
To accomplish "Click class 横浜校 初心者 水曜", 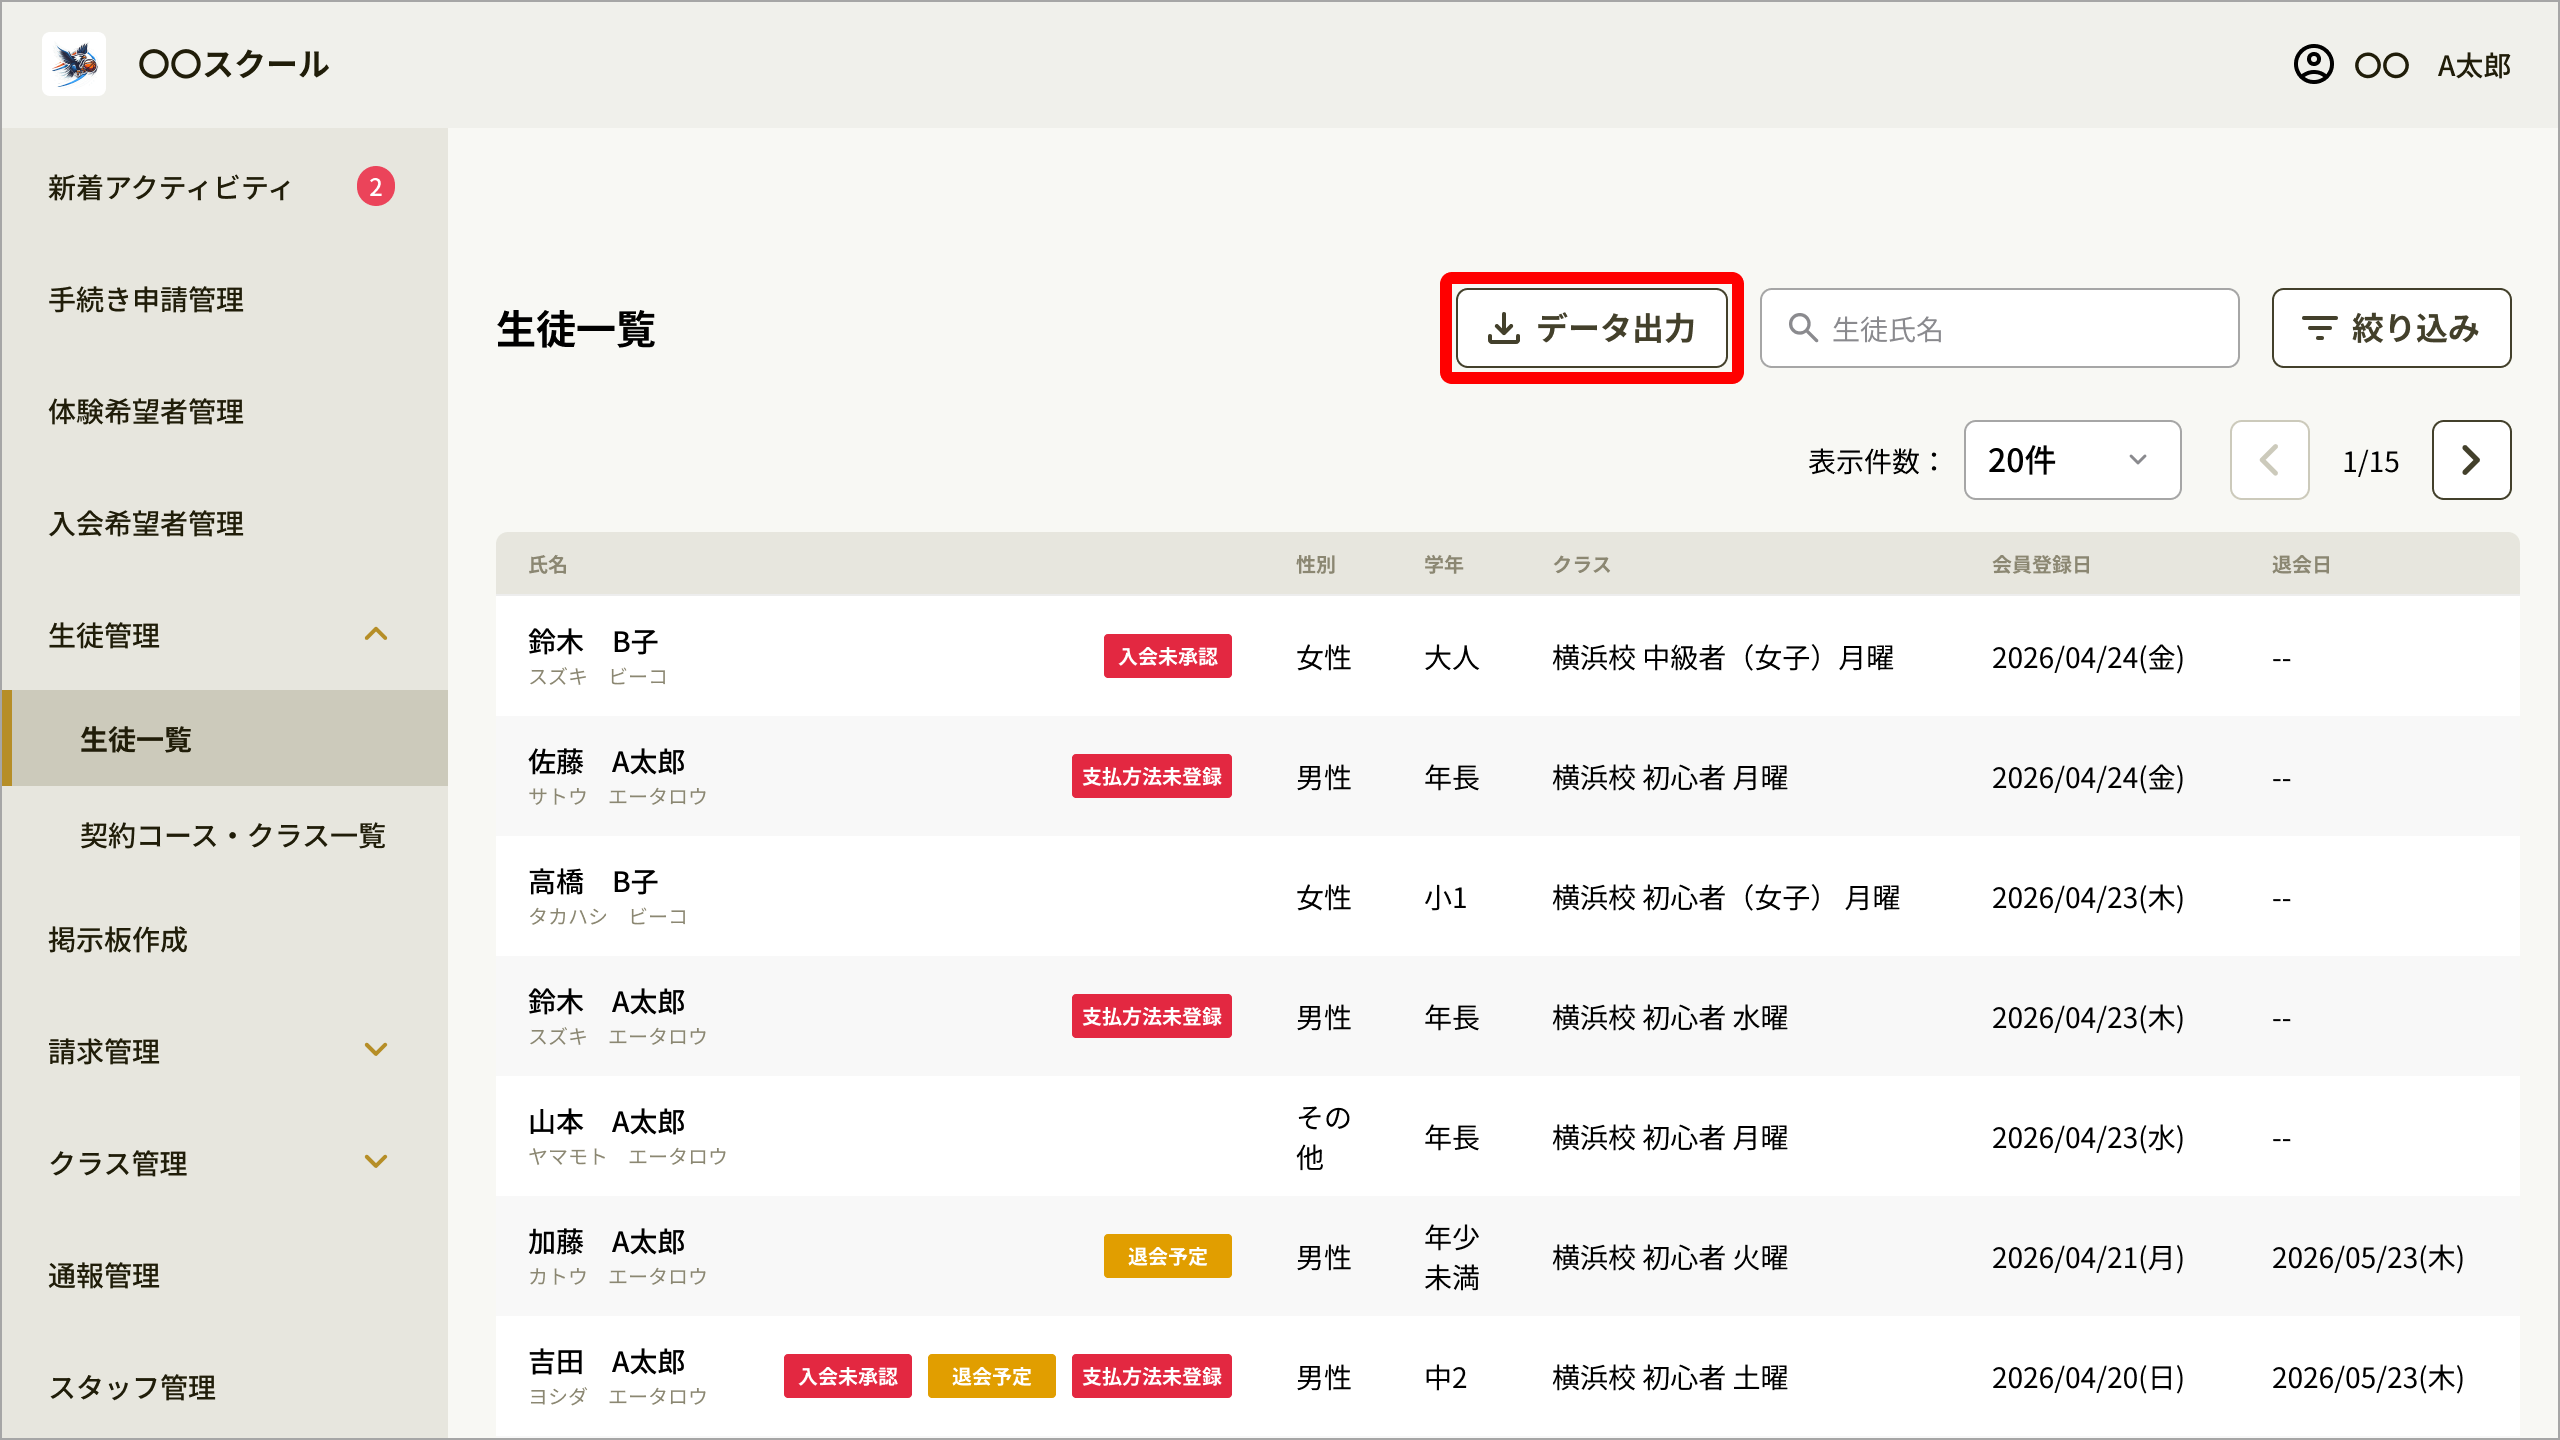I will (1670, 1017).
